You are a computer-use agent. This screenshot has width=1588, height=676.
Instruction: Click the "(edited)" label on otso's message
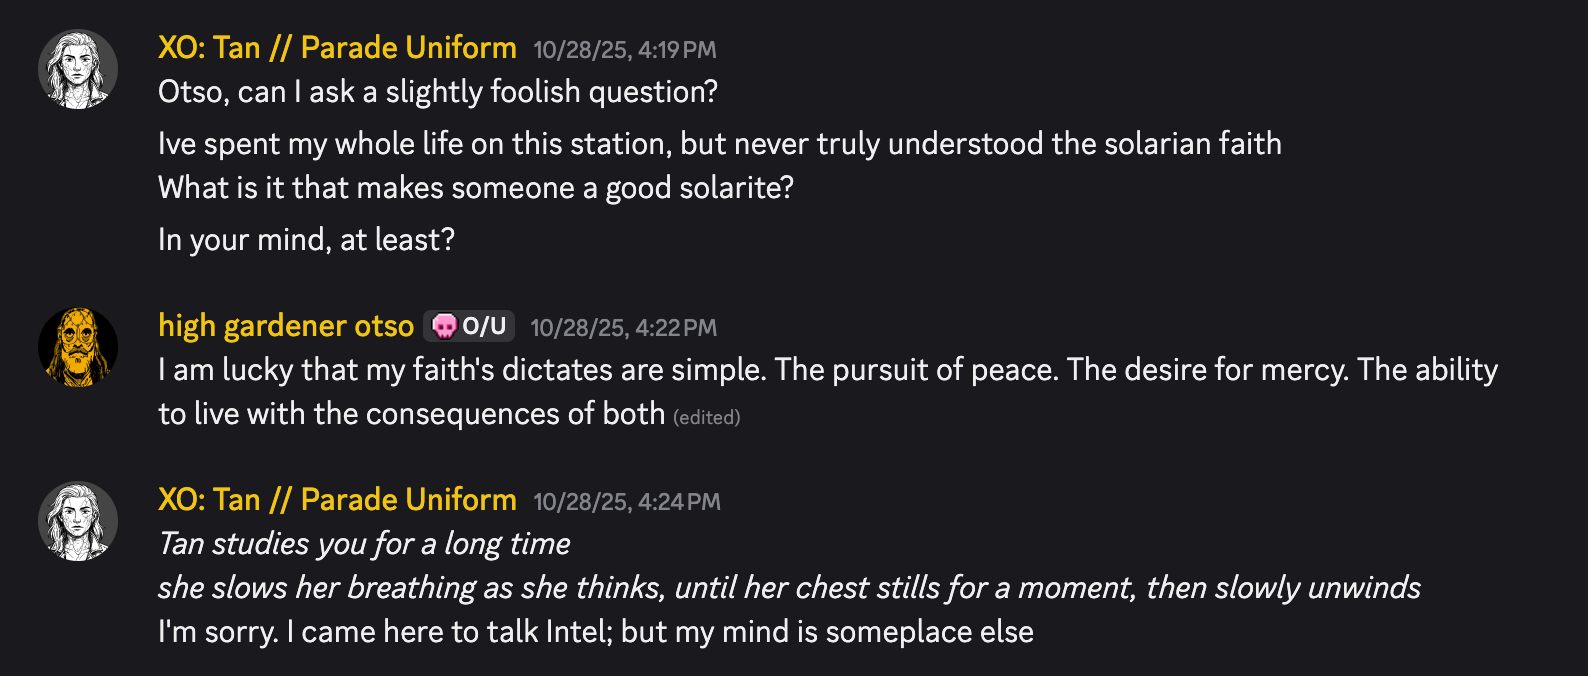coord(707,417)
